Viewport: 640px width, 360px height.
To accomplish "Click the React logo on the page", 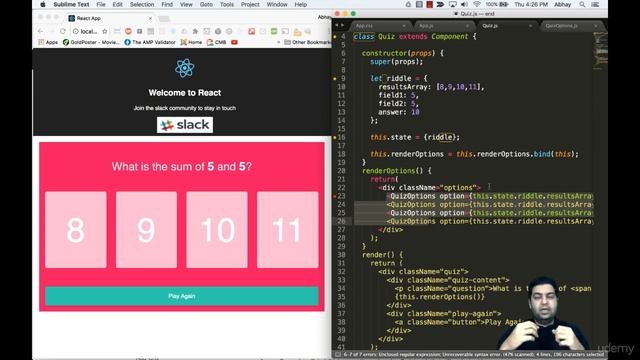I will tap(185, 68).
